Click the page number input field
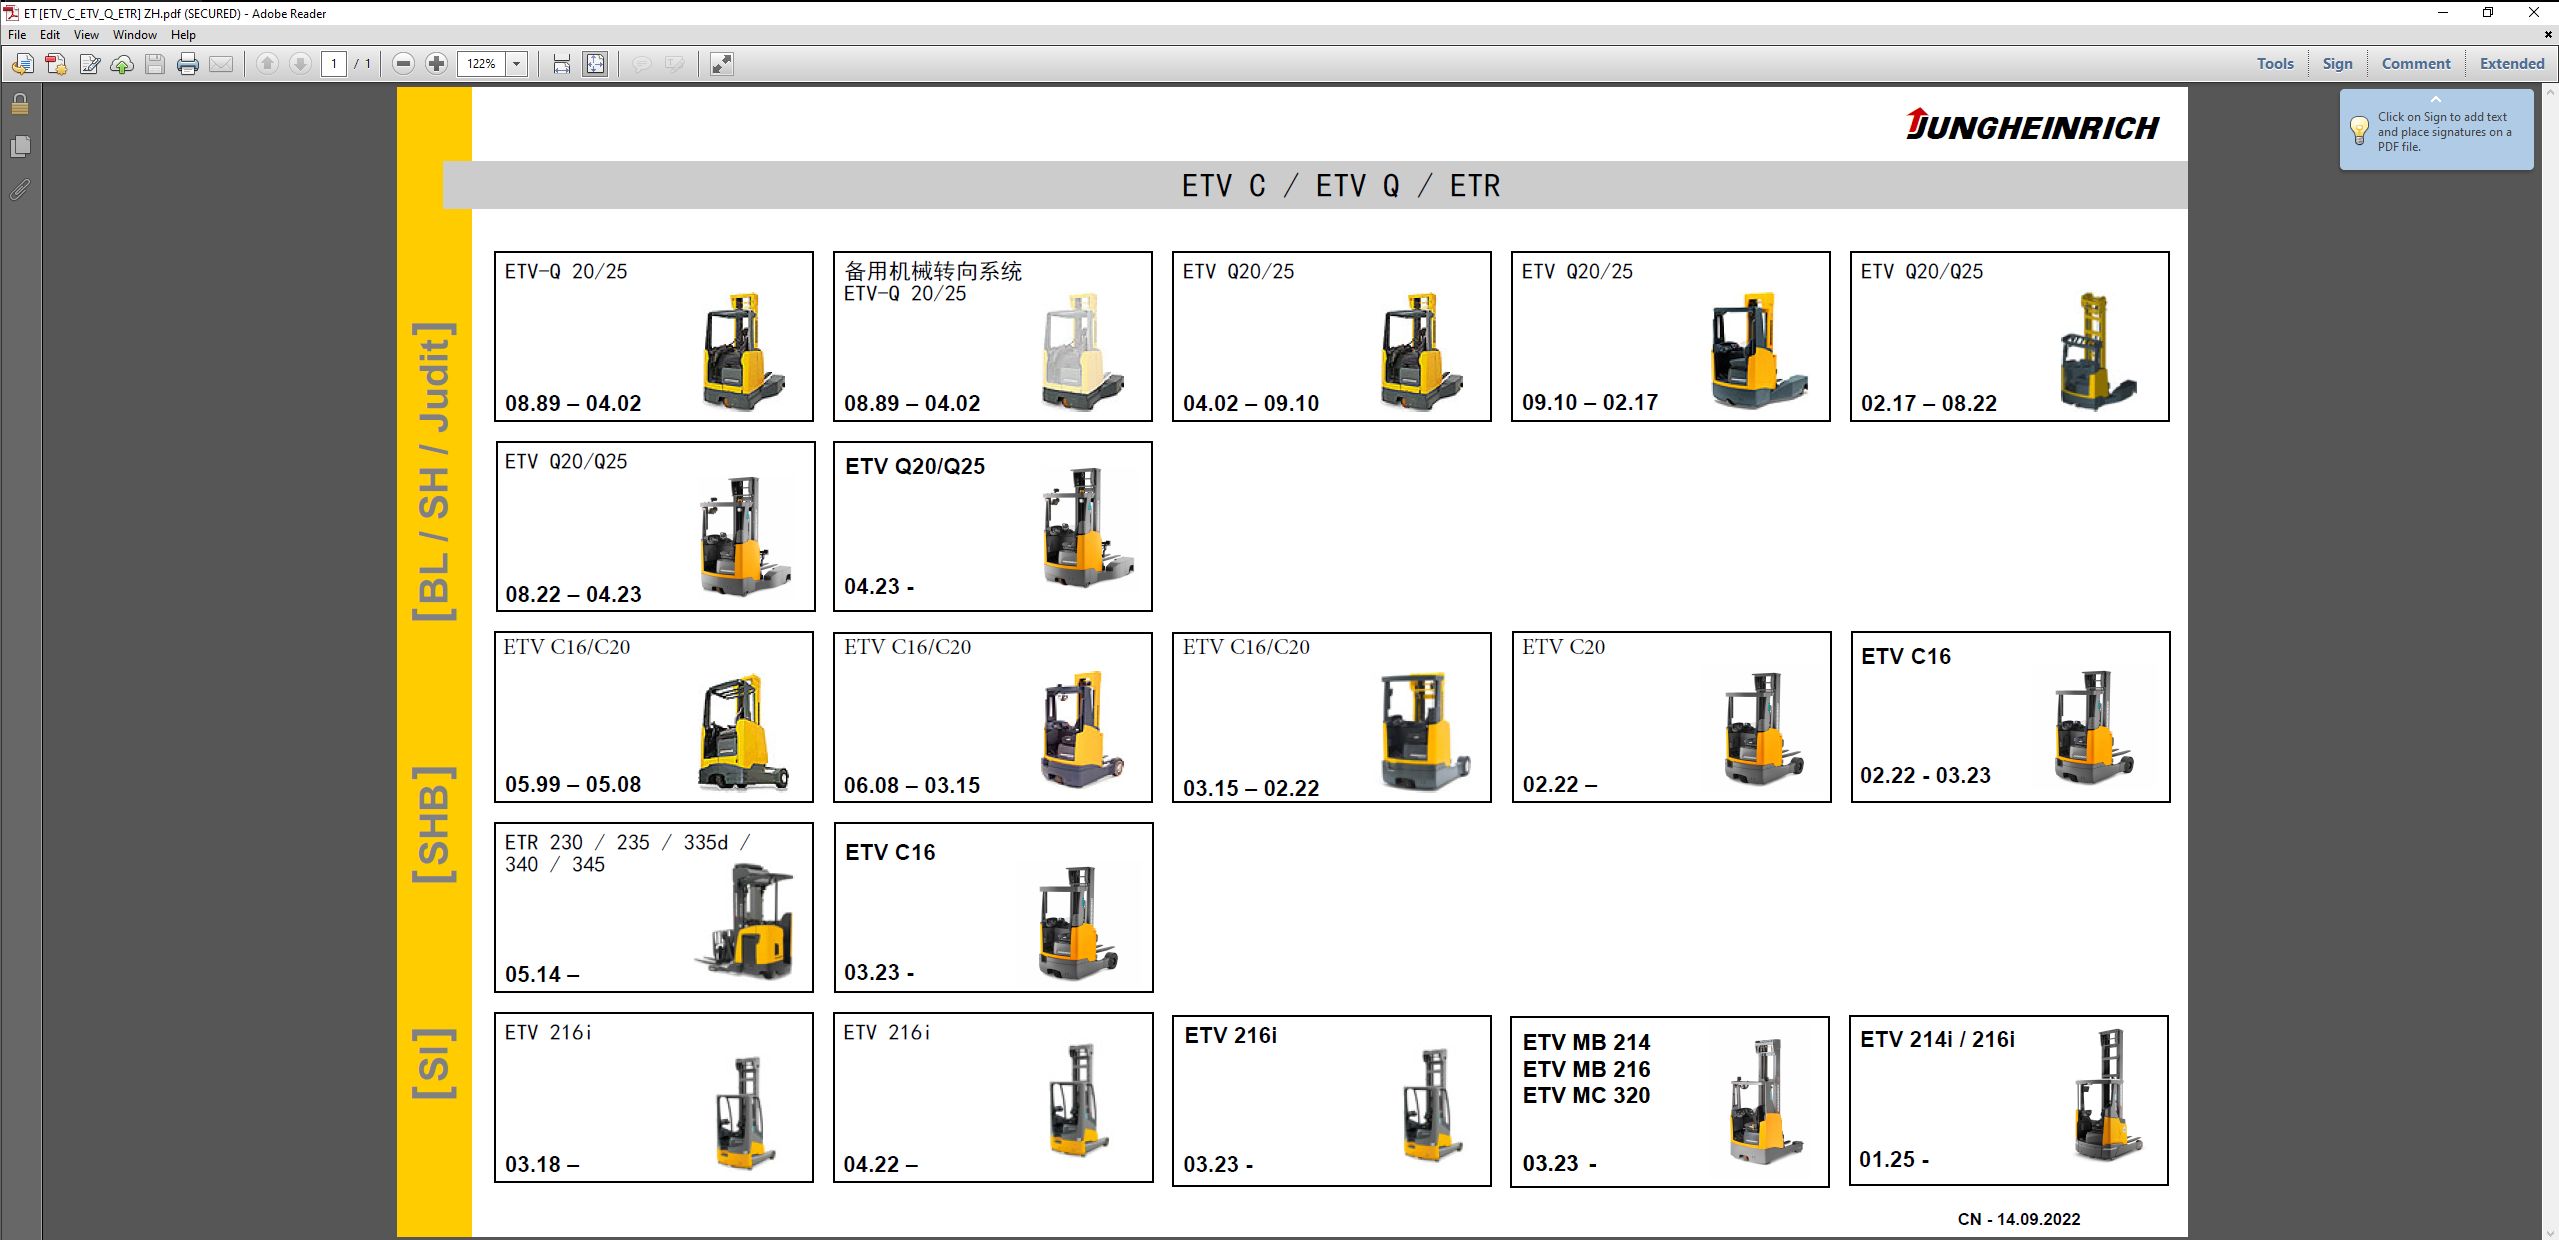Image resolution: width=2559 pixels, height=1240 pixels. (x=335, y=63)
